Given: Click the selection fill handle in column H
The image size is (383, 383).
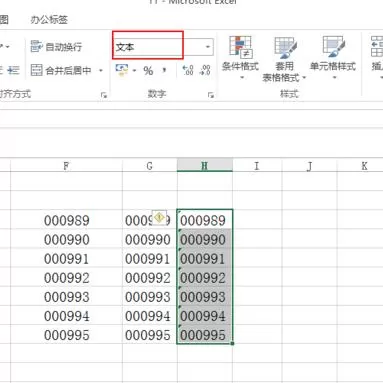Looking at the screenshot, I should click(232, 343).
